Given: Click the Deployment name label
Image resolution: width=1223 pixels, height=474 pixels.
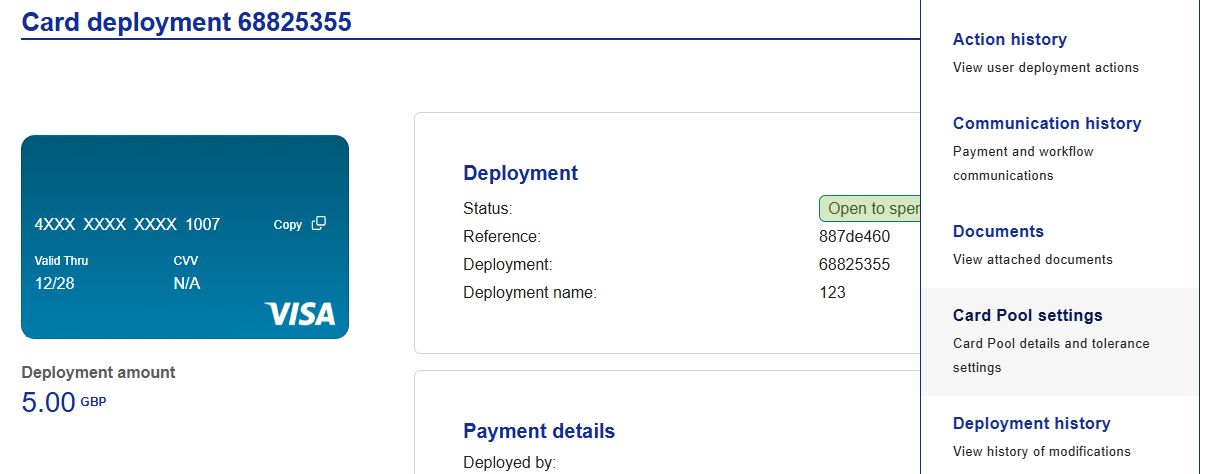Looking at the screenshot, I should click(x=530, y=293).
